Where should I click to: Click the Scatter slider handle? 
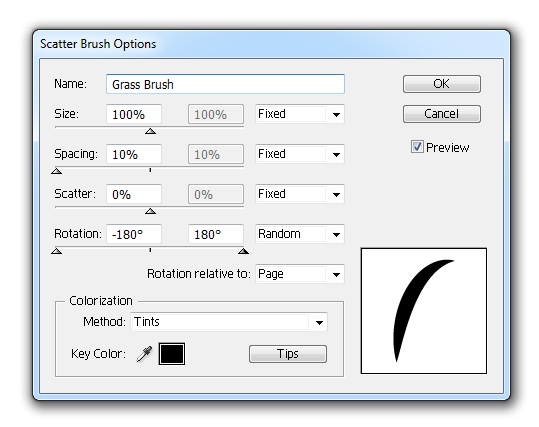[150, 211]
